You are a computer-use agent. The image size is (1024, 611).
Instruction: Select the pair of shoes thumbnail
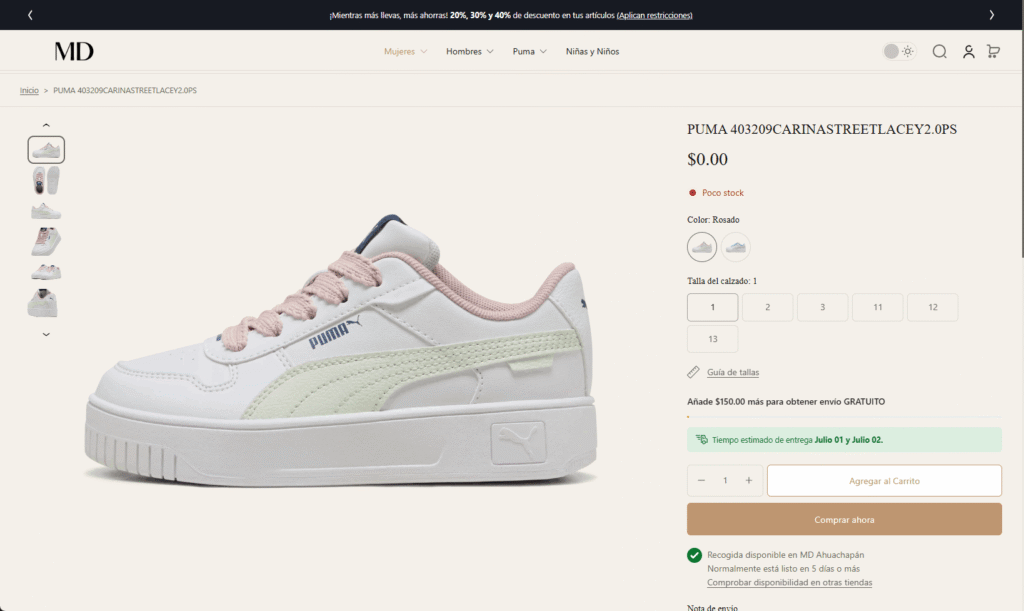46,272
